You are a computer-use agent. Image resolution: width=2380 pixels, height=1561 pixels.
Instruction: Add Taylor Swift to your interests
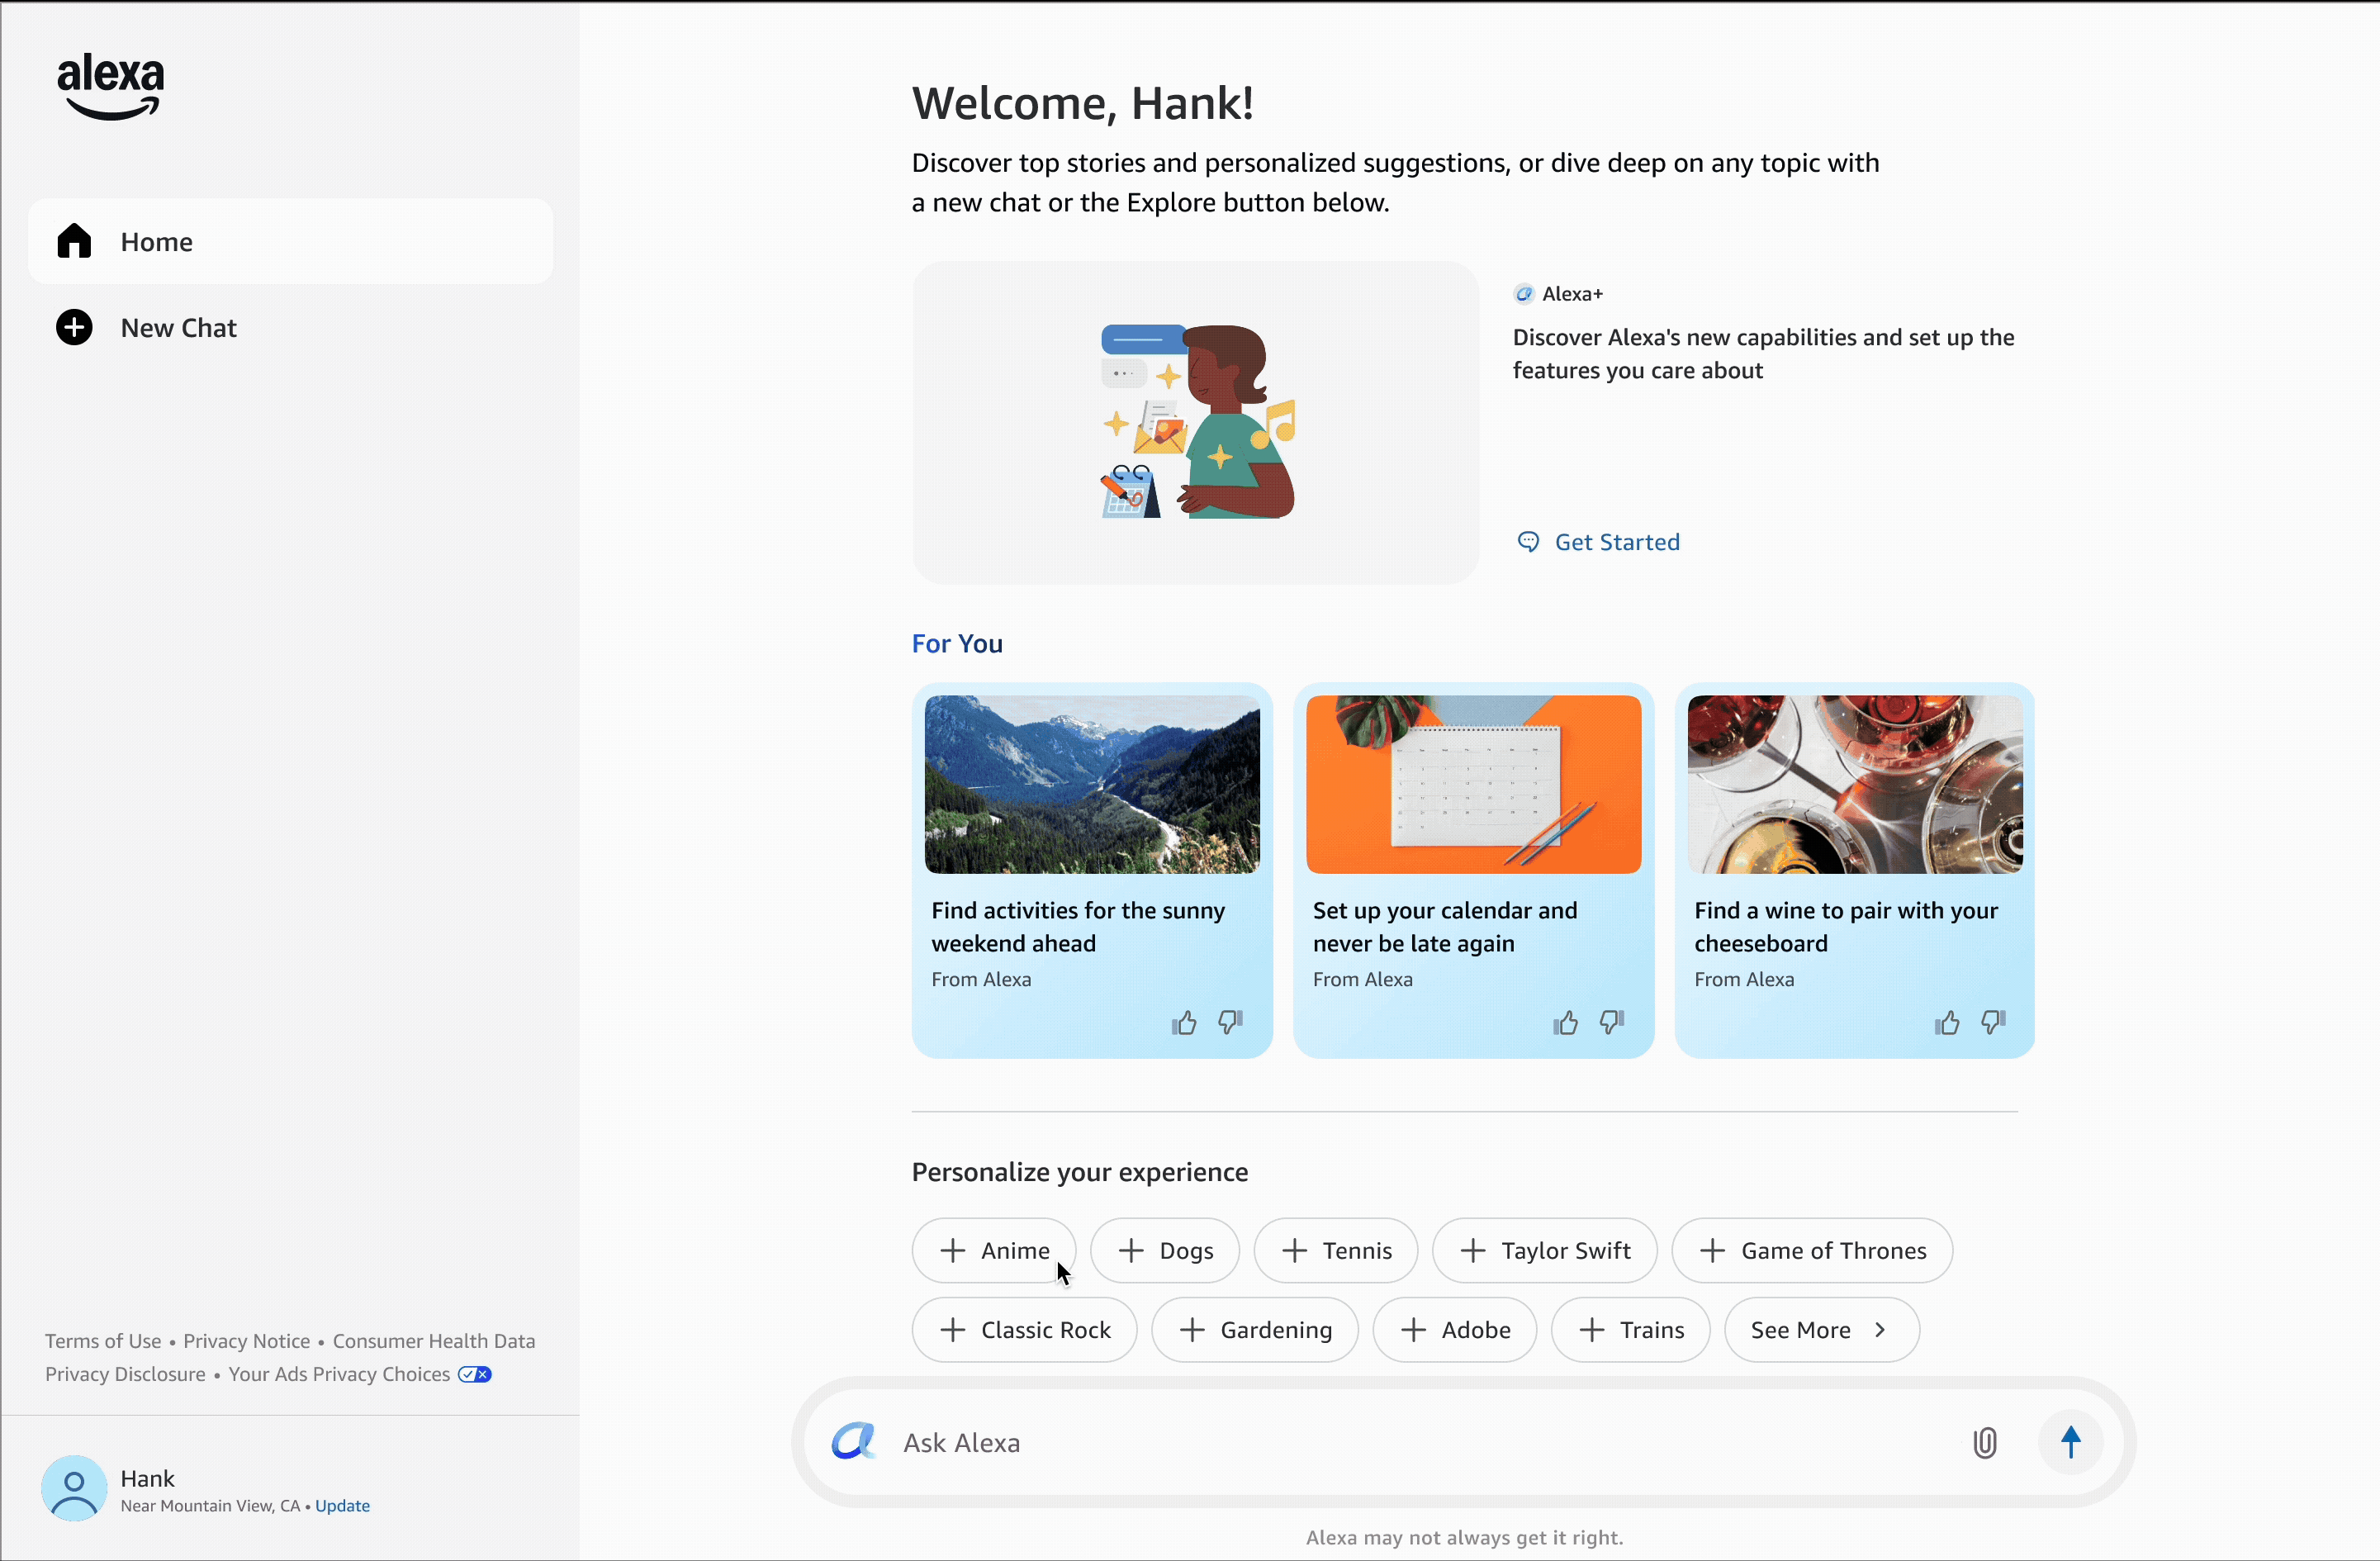[1545, 1250]
